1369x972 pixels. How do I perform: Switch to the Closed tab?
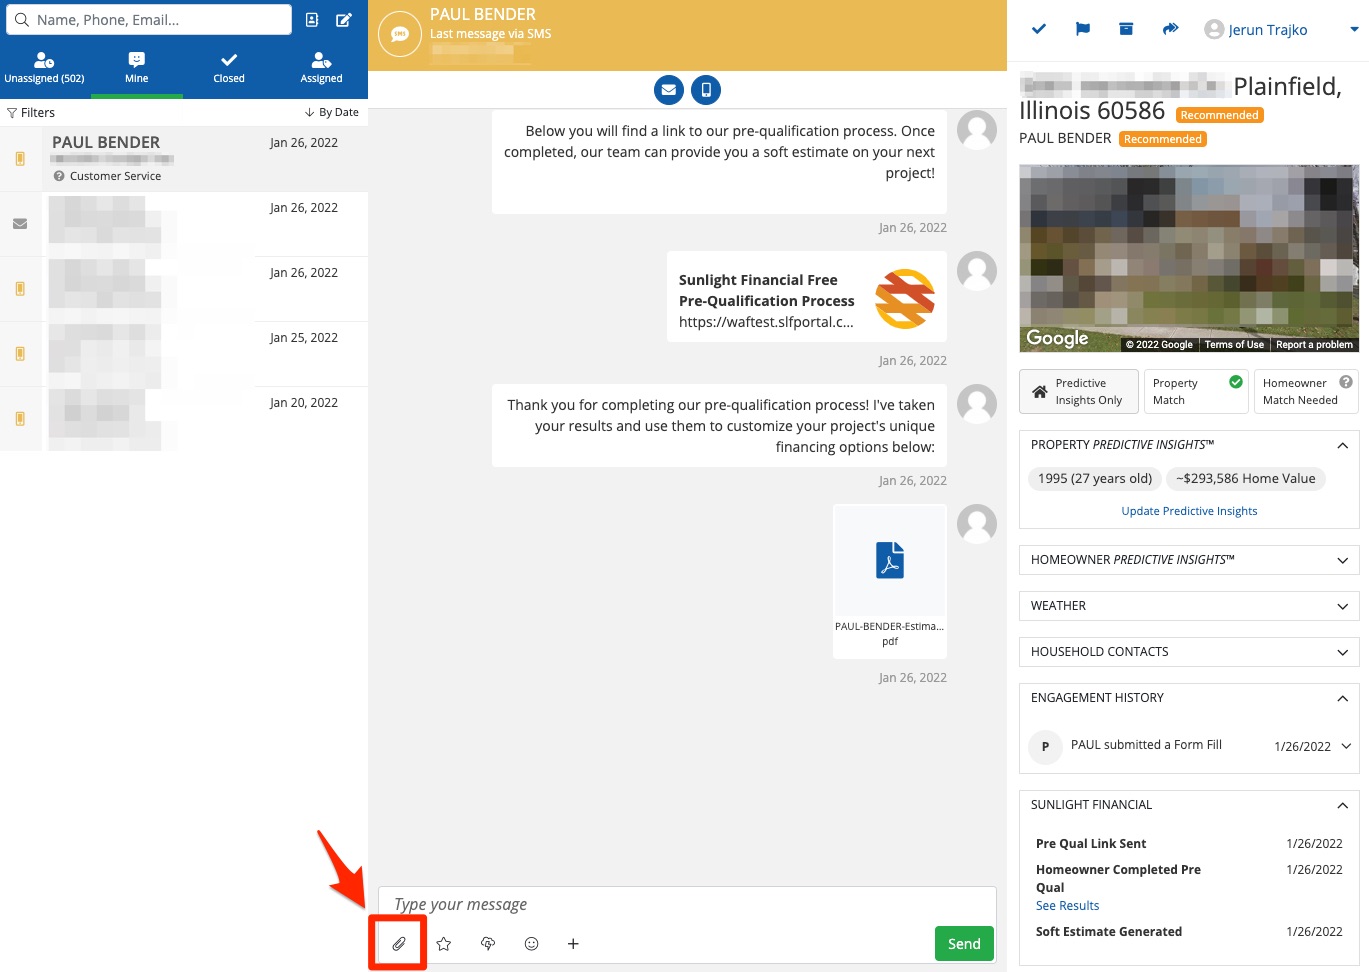tap(229, 67)
